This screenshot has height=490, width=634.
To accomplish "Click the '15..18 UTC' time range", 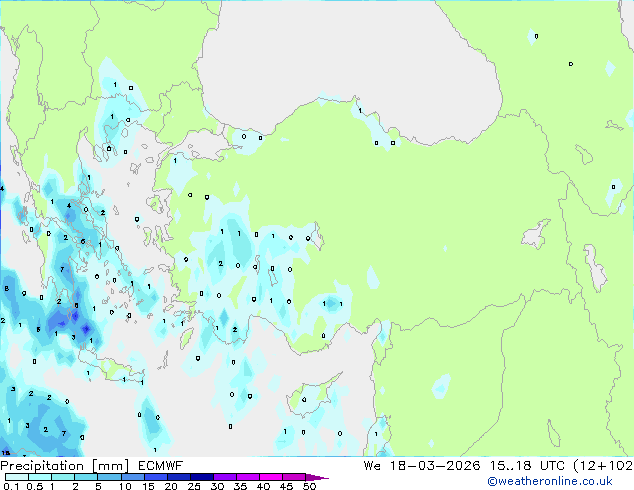I will click(x=527, y=466).
